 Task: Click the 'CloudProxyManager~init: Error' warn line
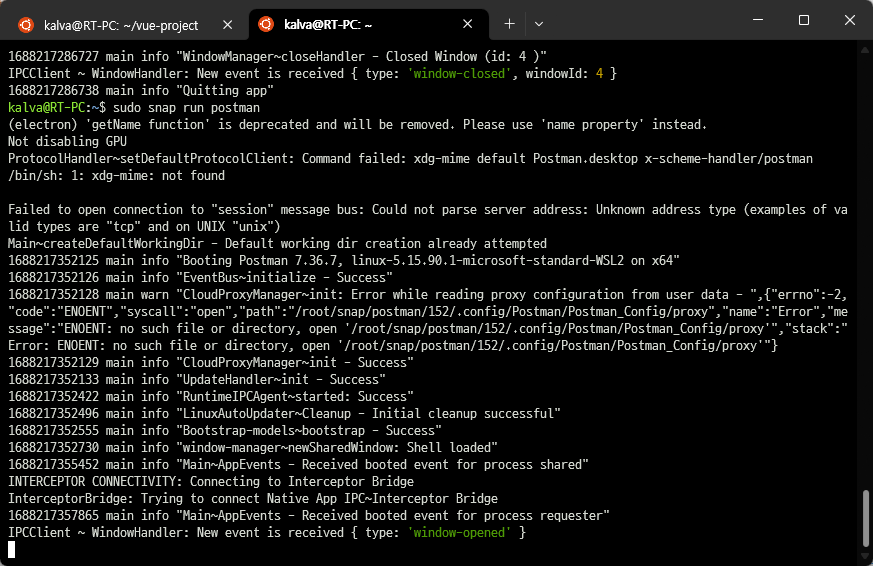click(x=428, y=320)
